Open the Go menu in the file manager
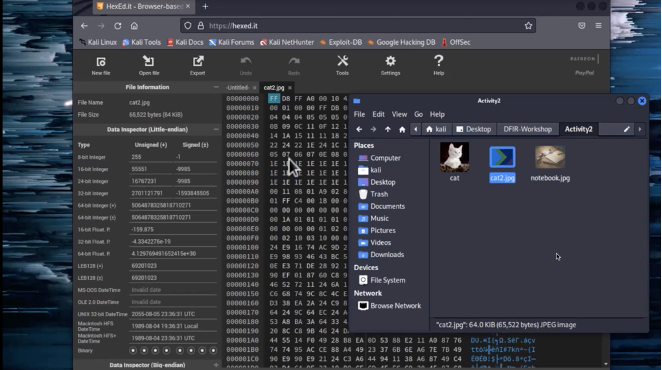This screenshot has height=370, width=662. tap(418, 114)
